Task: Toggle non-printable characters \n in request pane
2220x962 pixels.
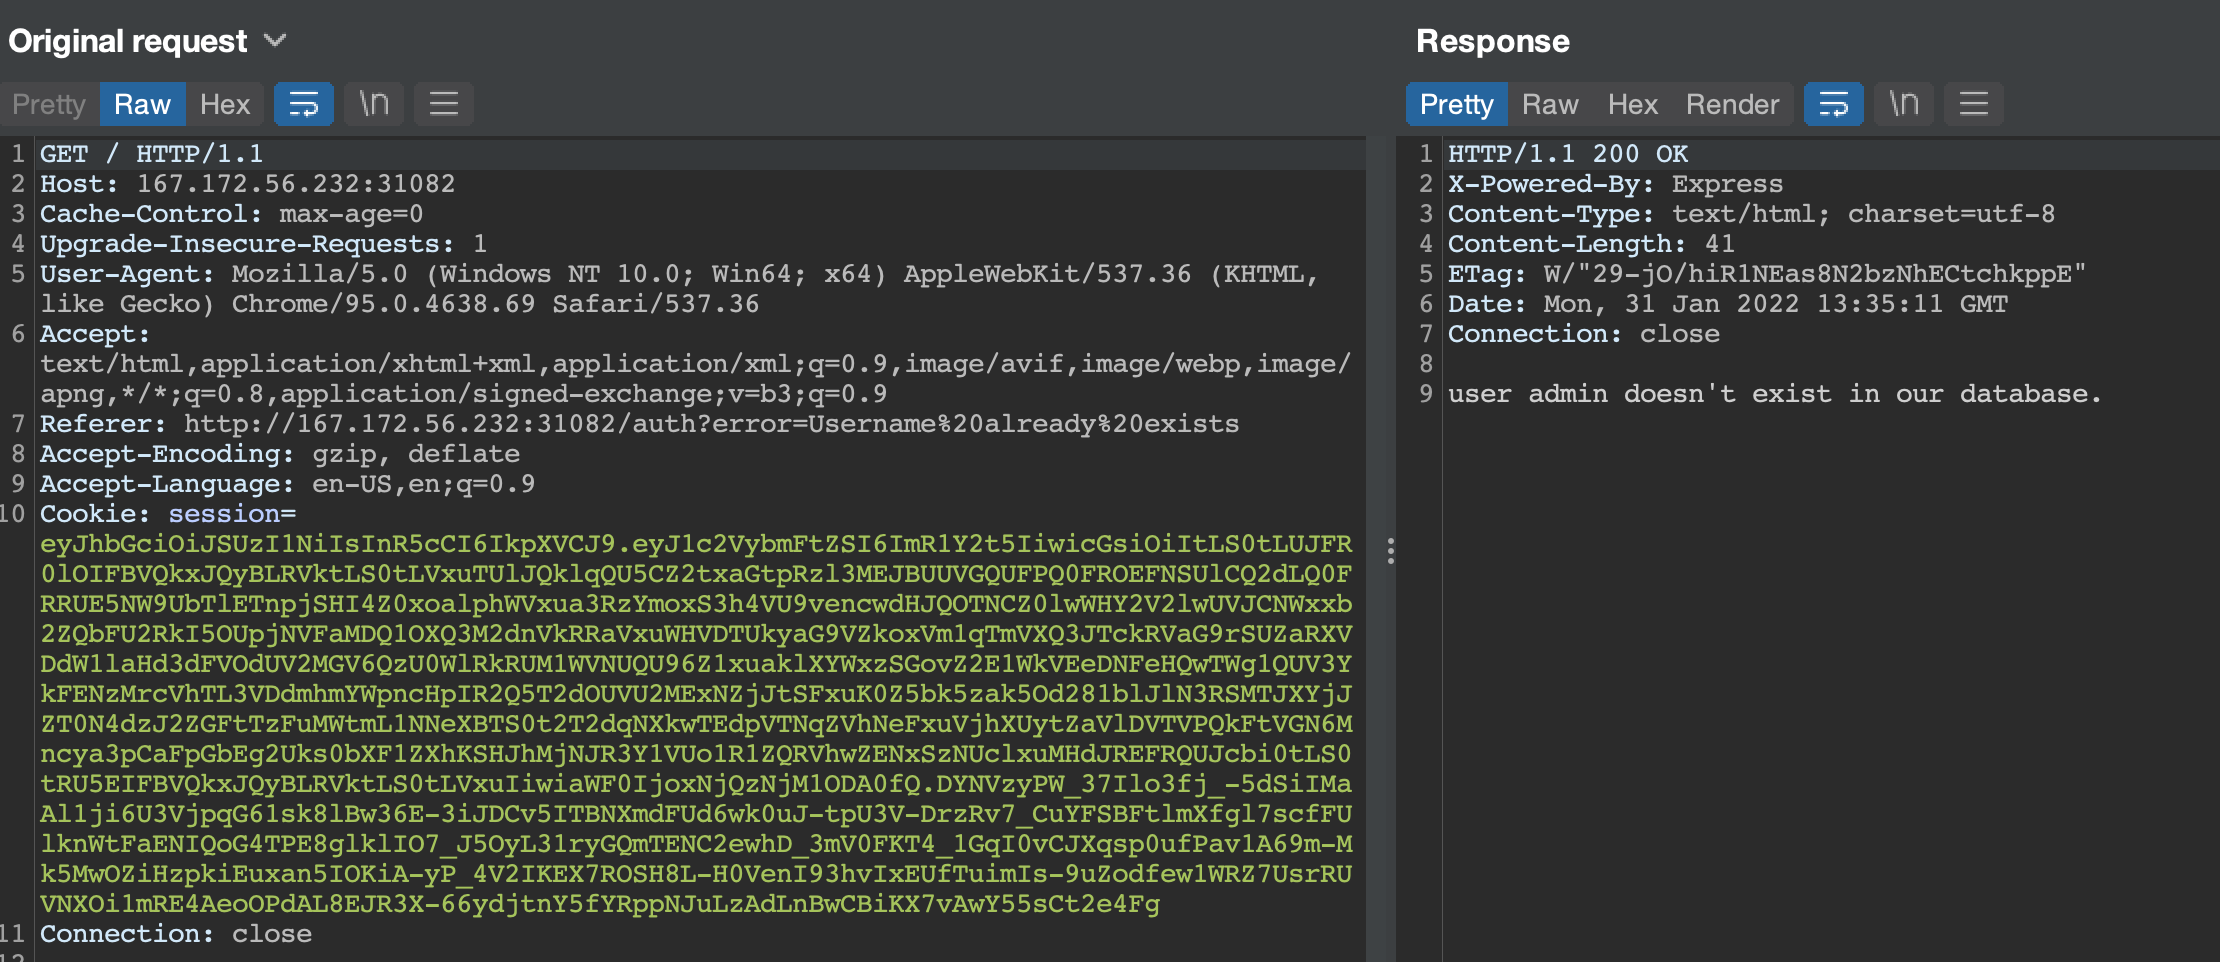Action: coord(374,104)
